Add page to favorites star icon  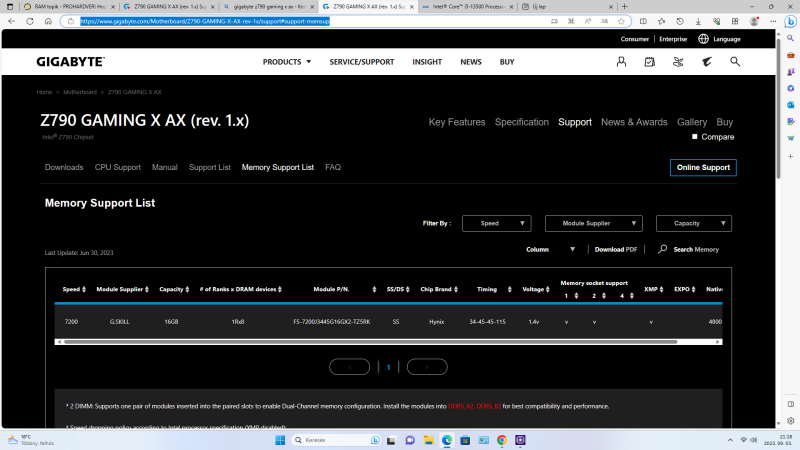(x=621, y=21)
